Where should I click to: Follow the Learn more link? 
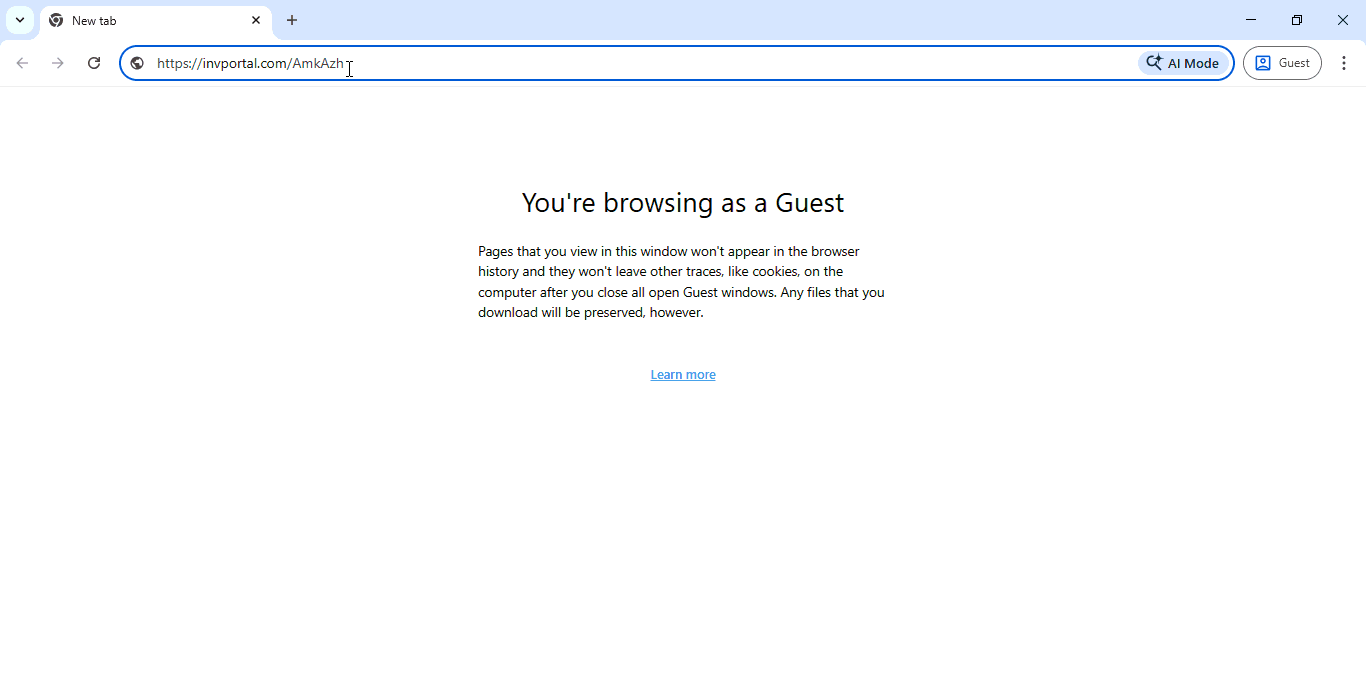pyautogui.click(x=683, y=375)
